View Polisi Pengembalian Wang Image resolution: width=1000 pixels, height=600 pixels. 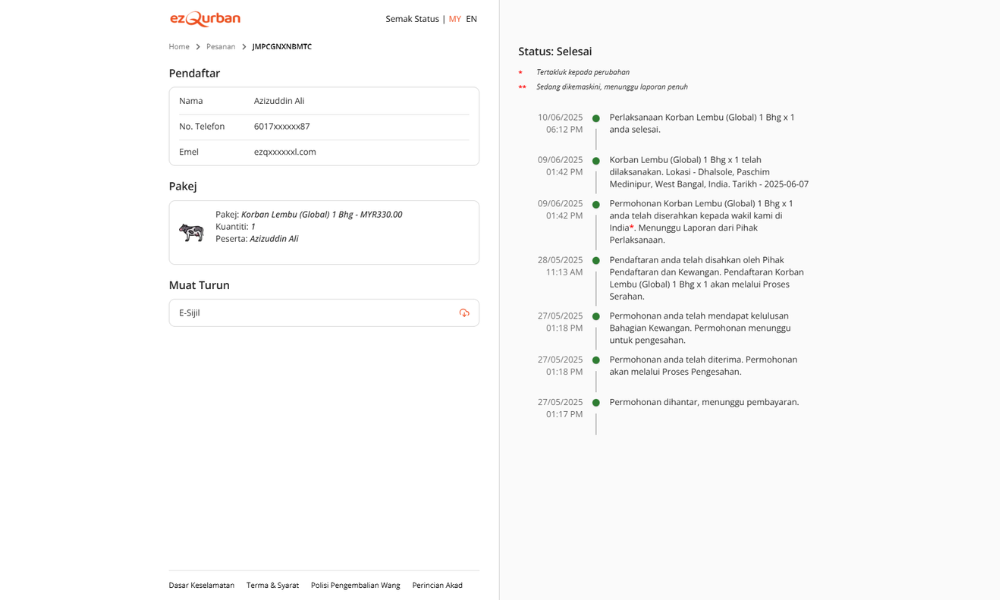click(x=355, y=585)
